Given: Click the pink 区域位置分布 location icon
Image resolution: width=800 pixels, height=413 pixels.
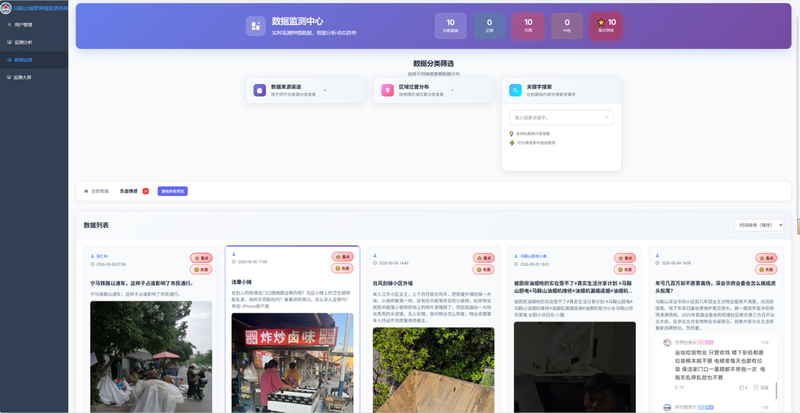Looking at the screenshot, I should (x=388, y=90).
